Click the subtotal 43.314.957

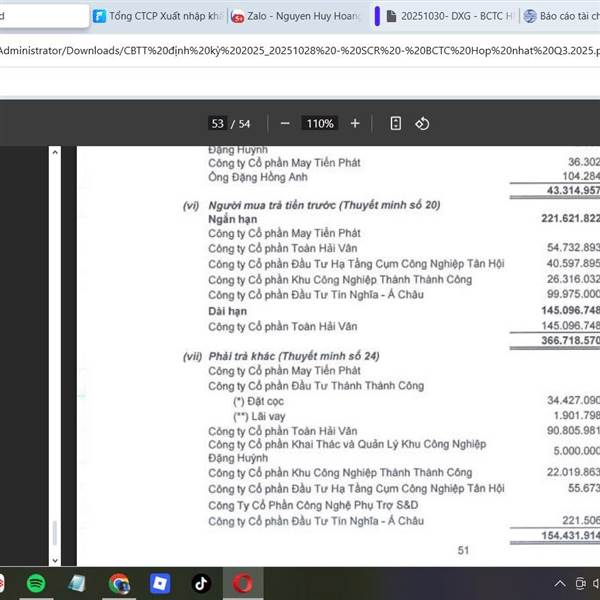click(573, 190)
